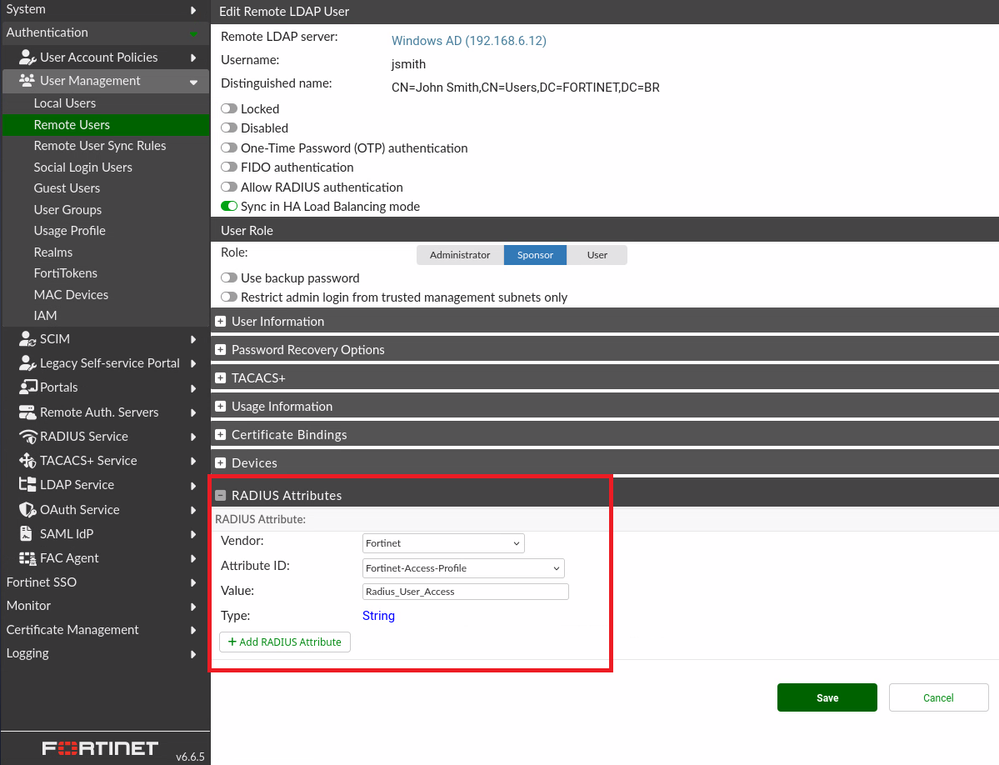Enable One-Time Password (OTP) authentication
This screenshot has width=999, height=765.
[x=229, y=148]
